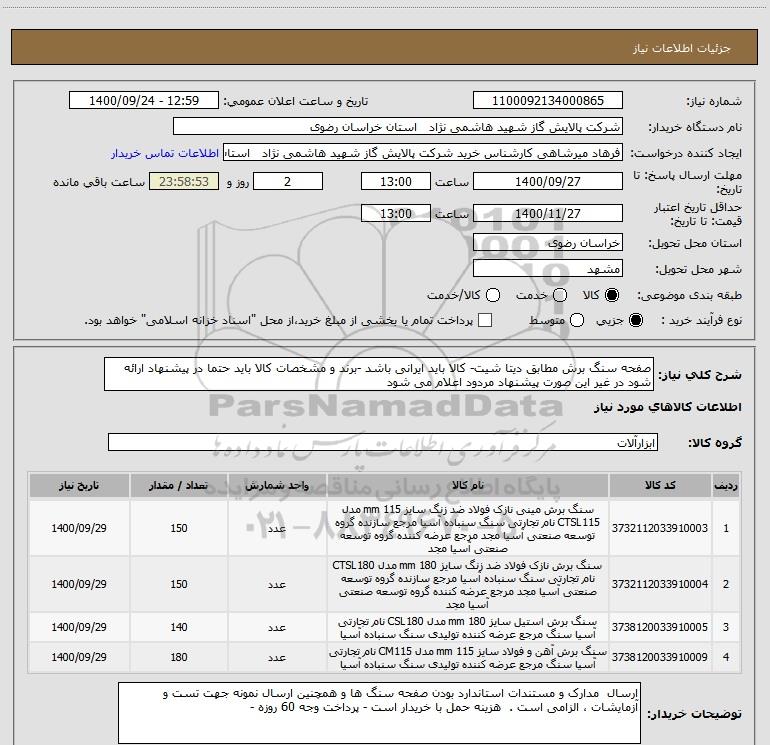Click the buyer notes text area

[379, 713]
